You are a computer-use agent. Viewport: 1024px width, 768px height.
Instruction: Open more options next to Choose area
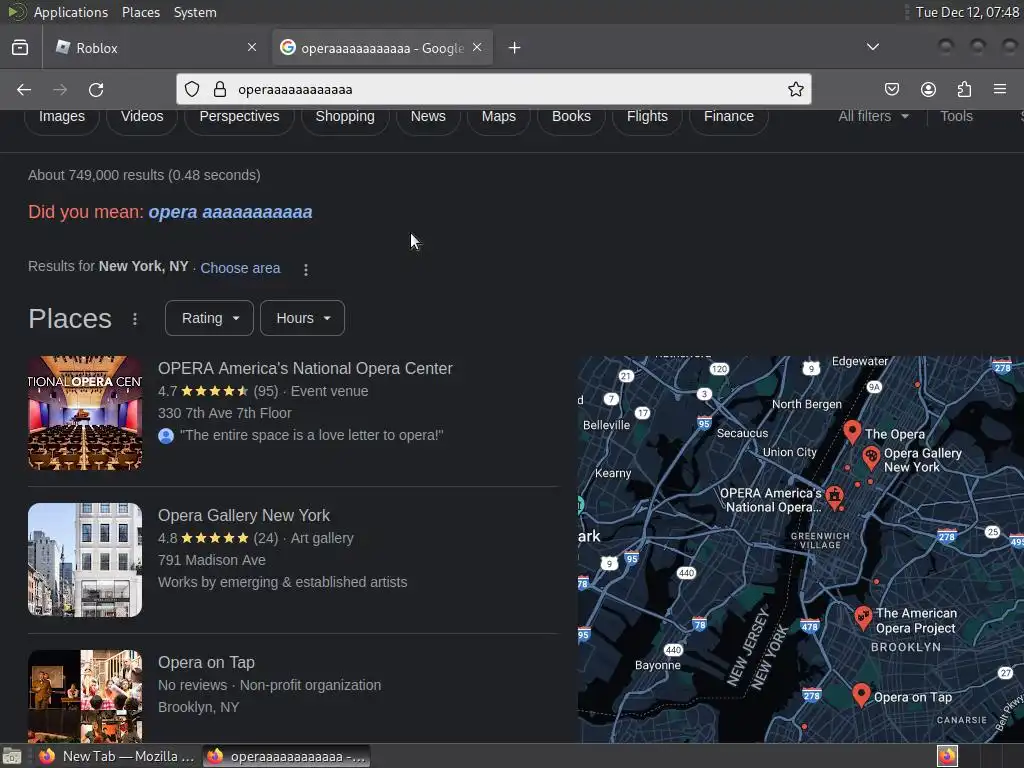point(306,269)
